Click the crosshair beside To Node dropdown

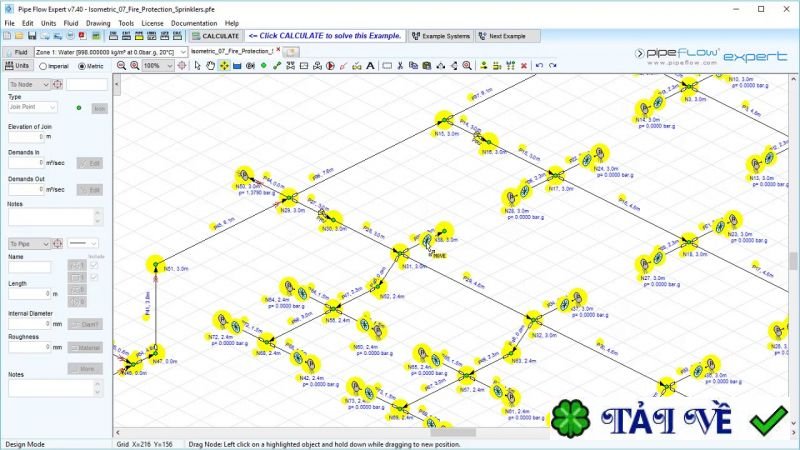pyautogui.click(x=58, y=84)
